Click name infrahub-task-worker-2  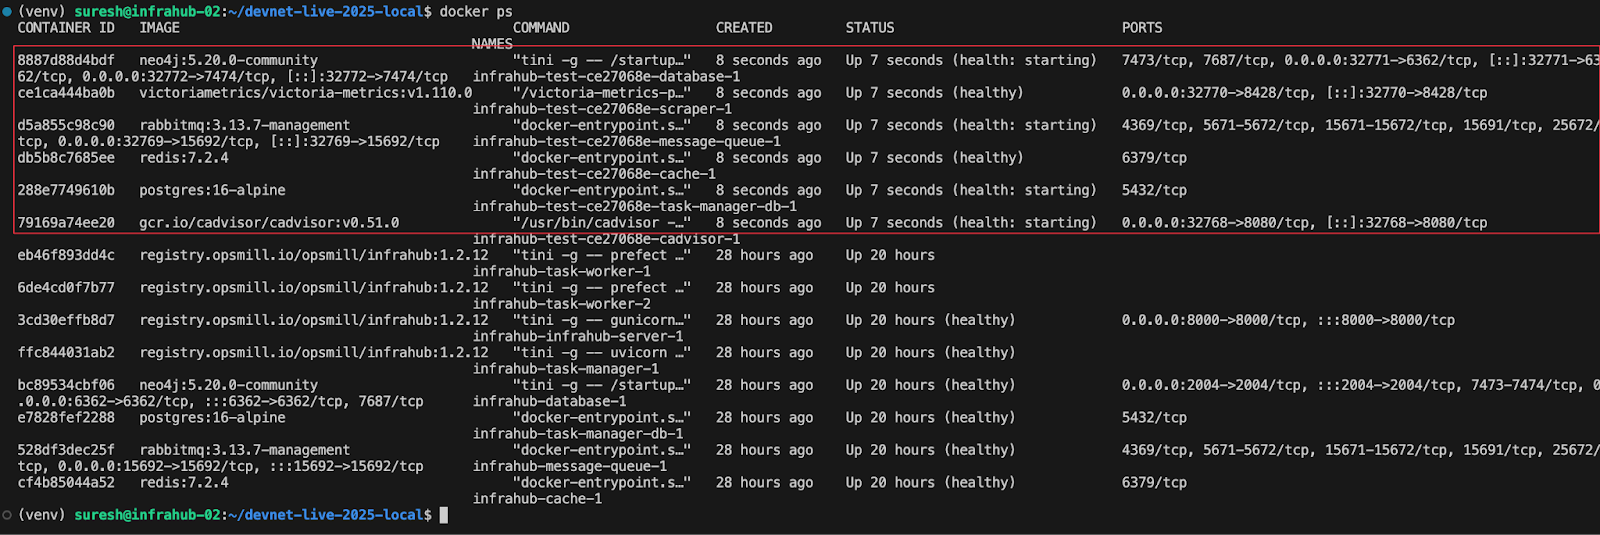562,304
